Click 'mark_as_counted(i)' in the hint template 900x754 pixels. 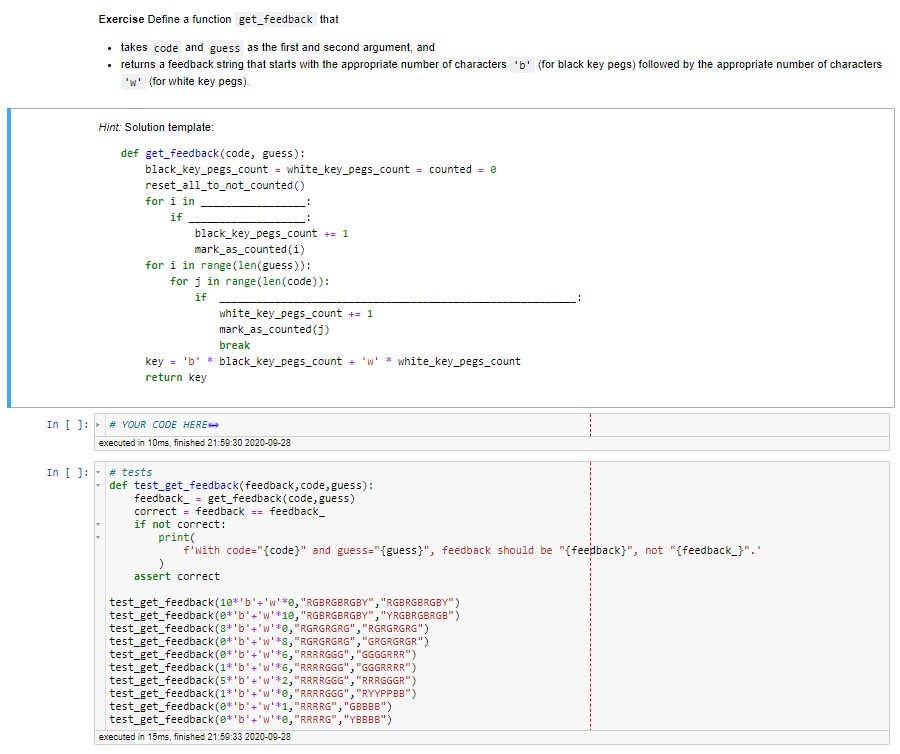pyautogui.click(x=250, y=250)
